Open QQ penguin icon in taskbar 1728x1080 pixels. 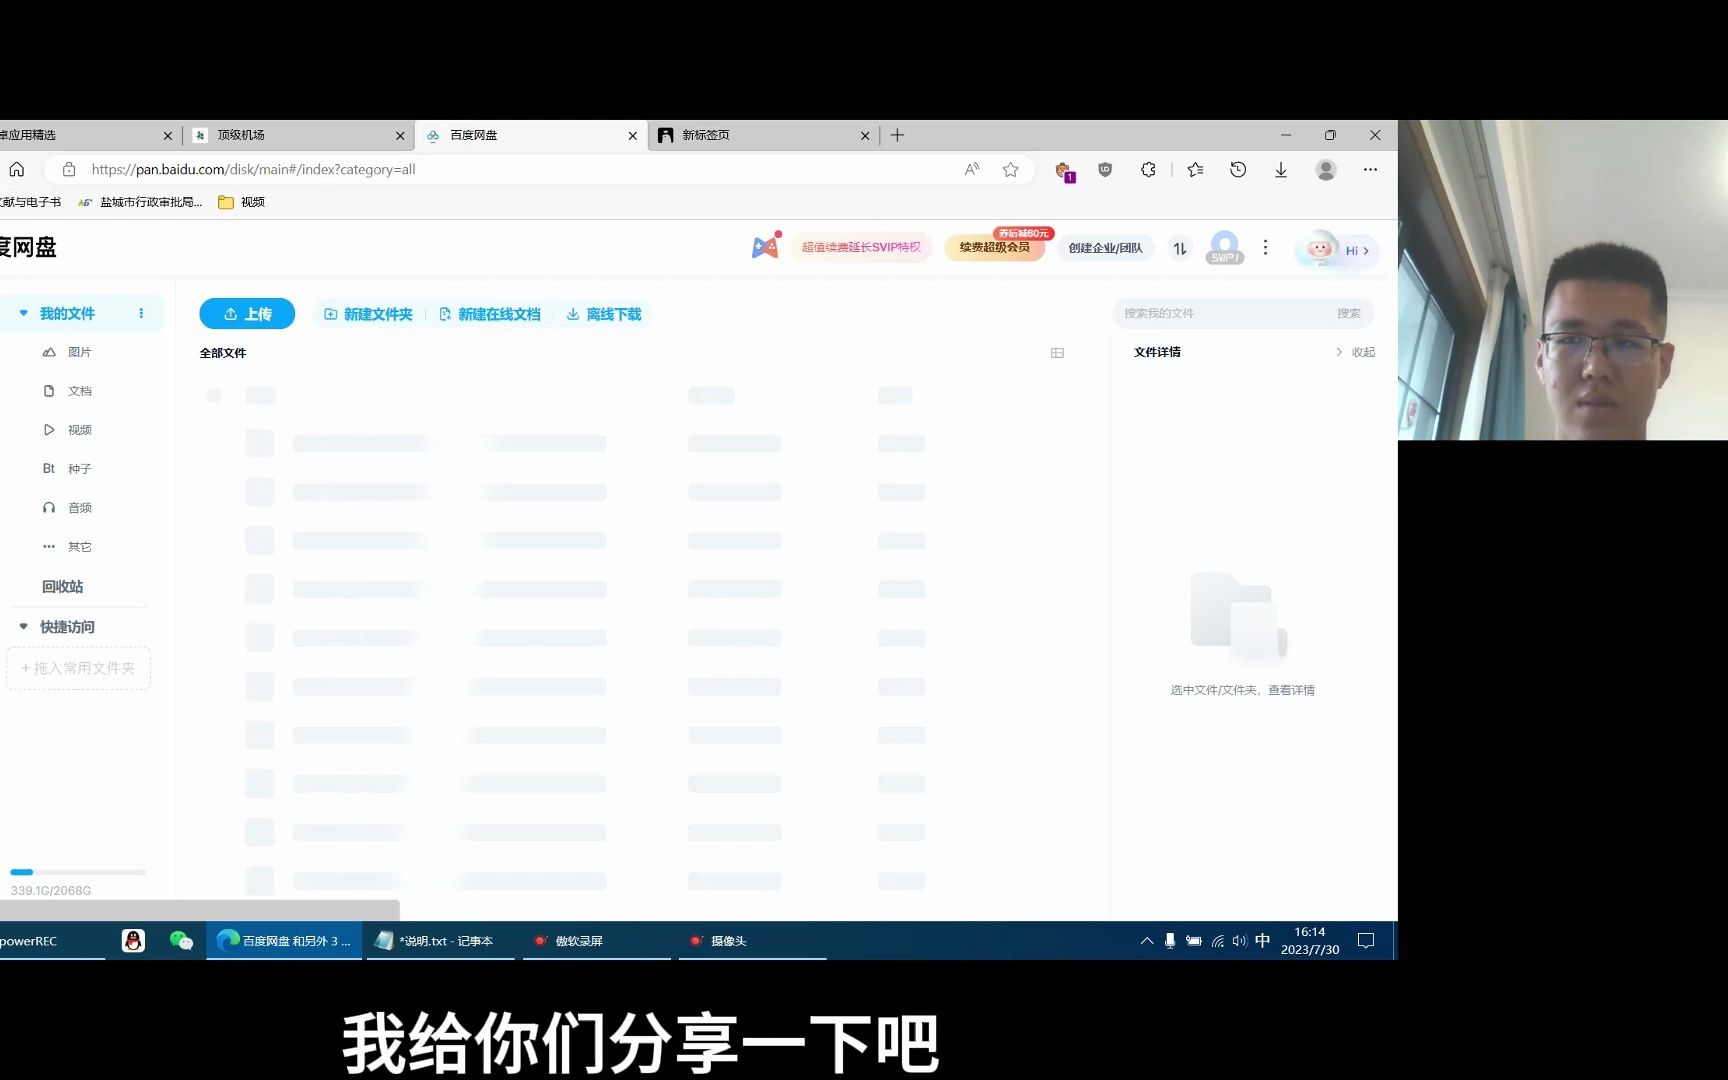(133, 941)
